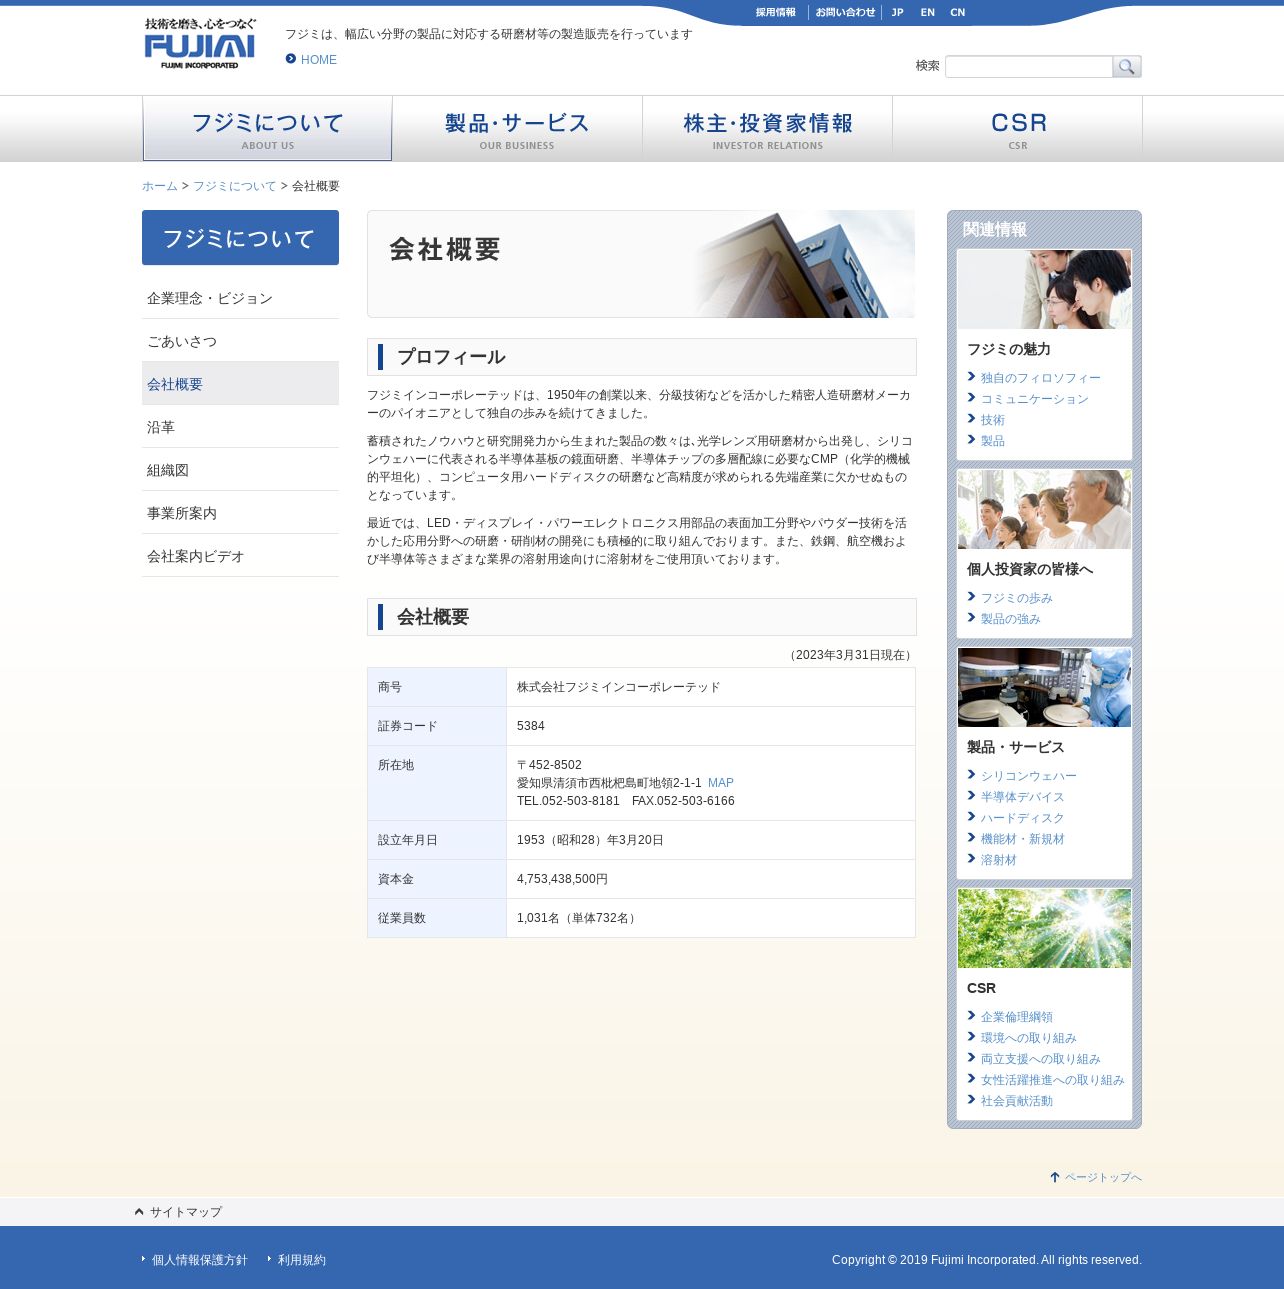Open 社会貢献活動 link
This screenshot has height=1289, width=1284.
[x=1016, y=1101]
